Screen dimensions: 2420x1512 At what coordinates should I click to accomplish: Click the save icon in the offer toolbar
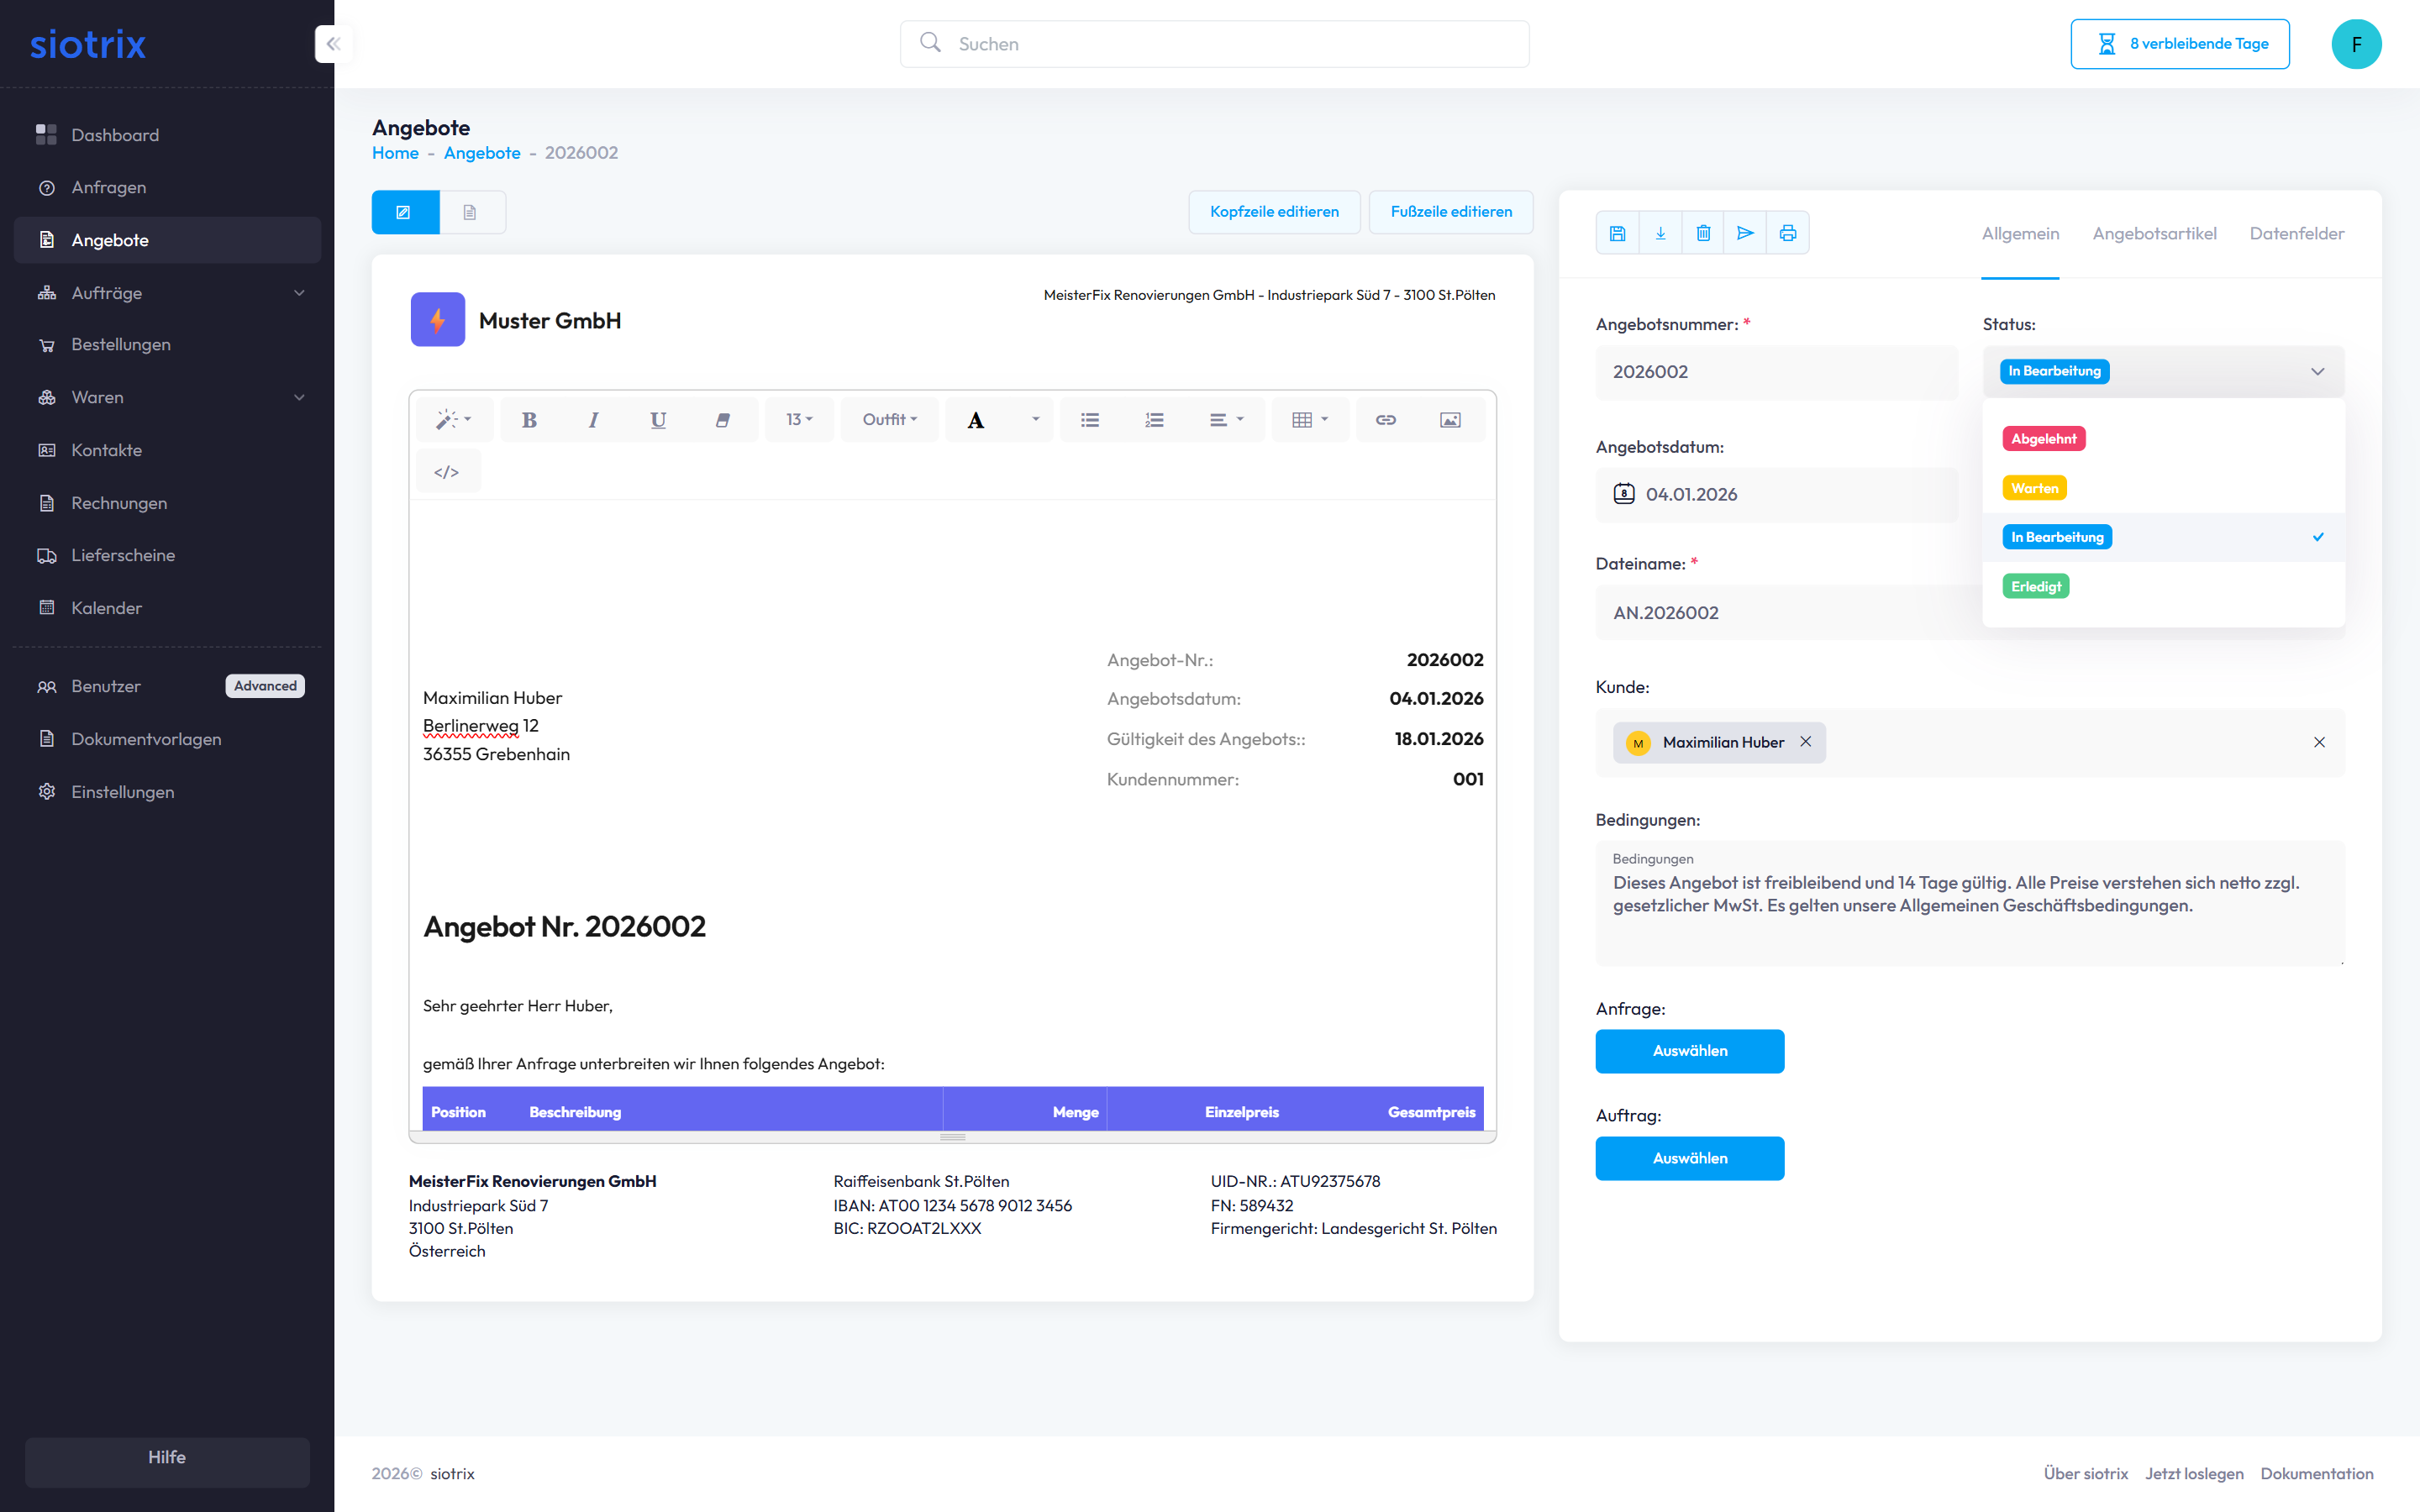pos(1617,233)
